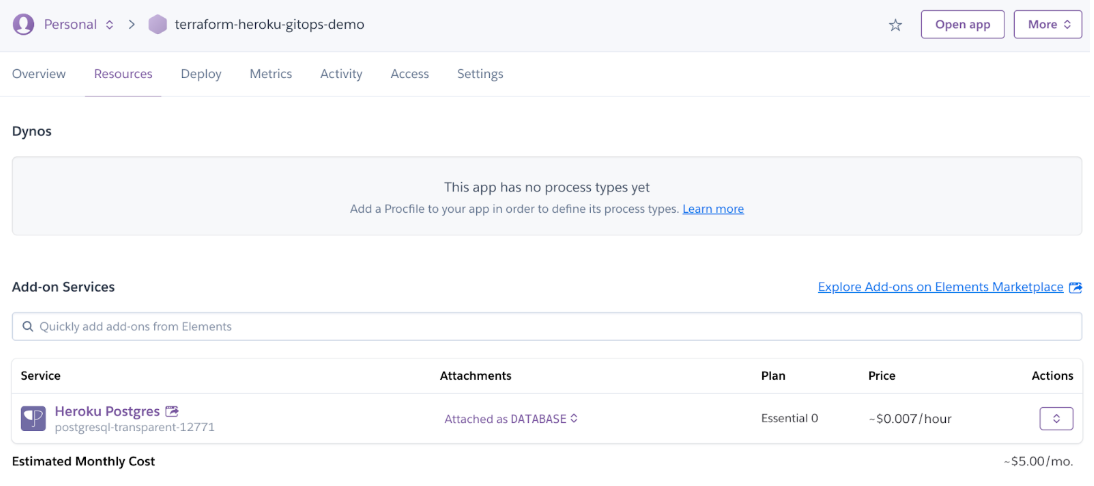
Task: Open the Heroku Postgres add-on link
Action: [x=107, y=411]
